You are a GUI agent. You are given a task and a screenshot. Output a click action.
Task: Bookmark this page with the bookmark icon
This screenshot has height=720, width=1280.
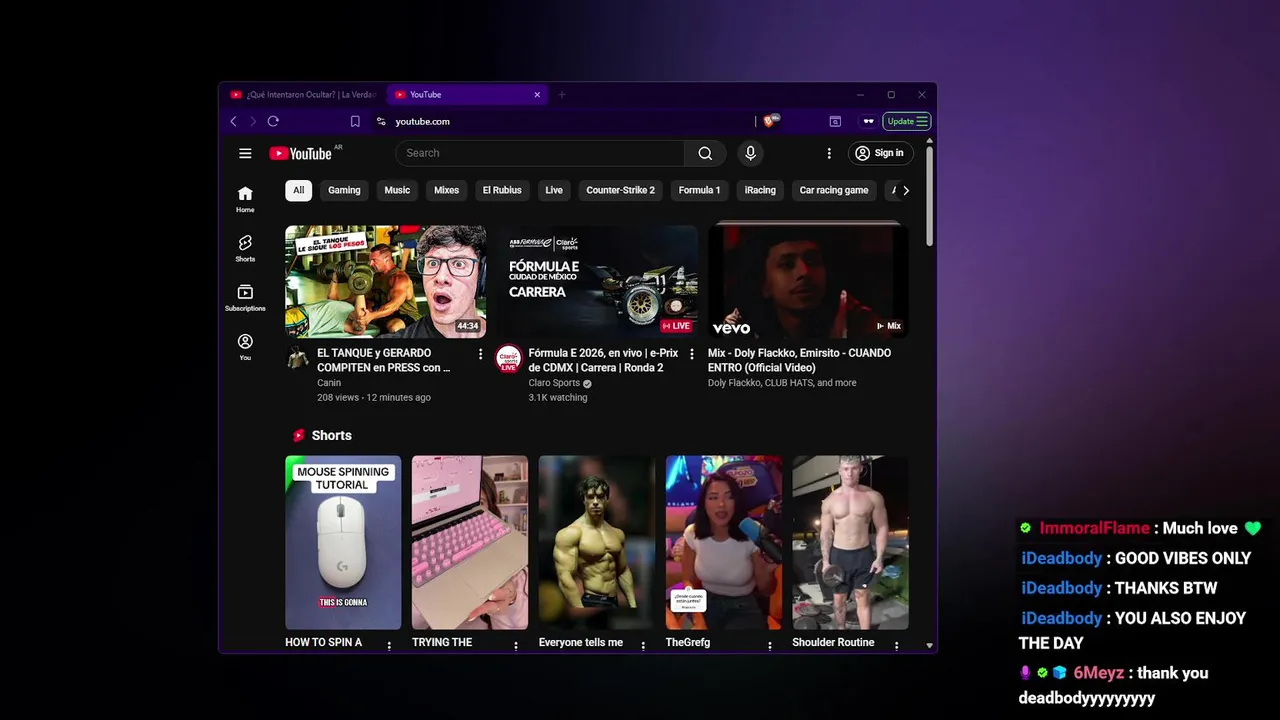tap(355, 121)
